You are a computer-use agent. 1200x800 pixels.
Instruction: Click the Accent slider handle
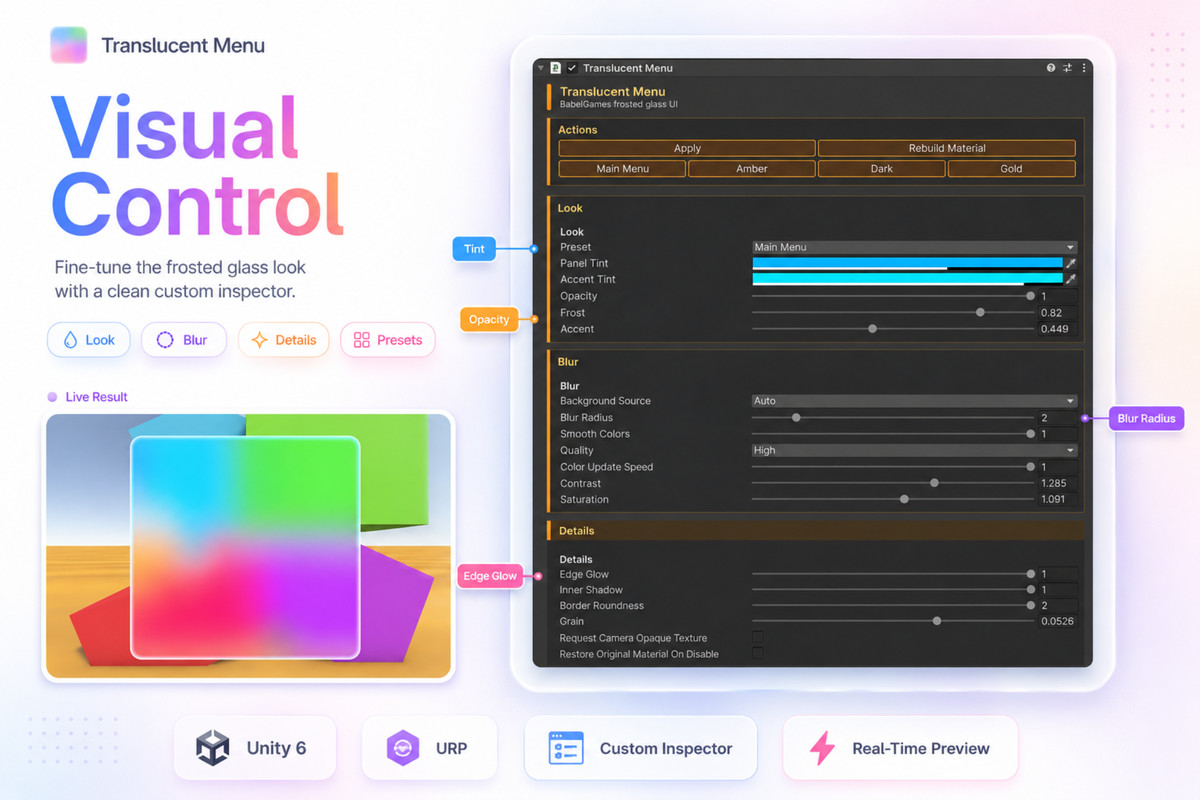(873, 328)
